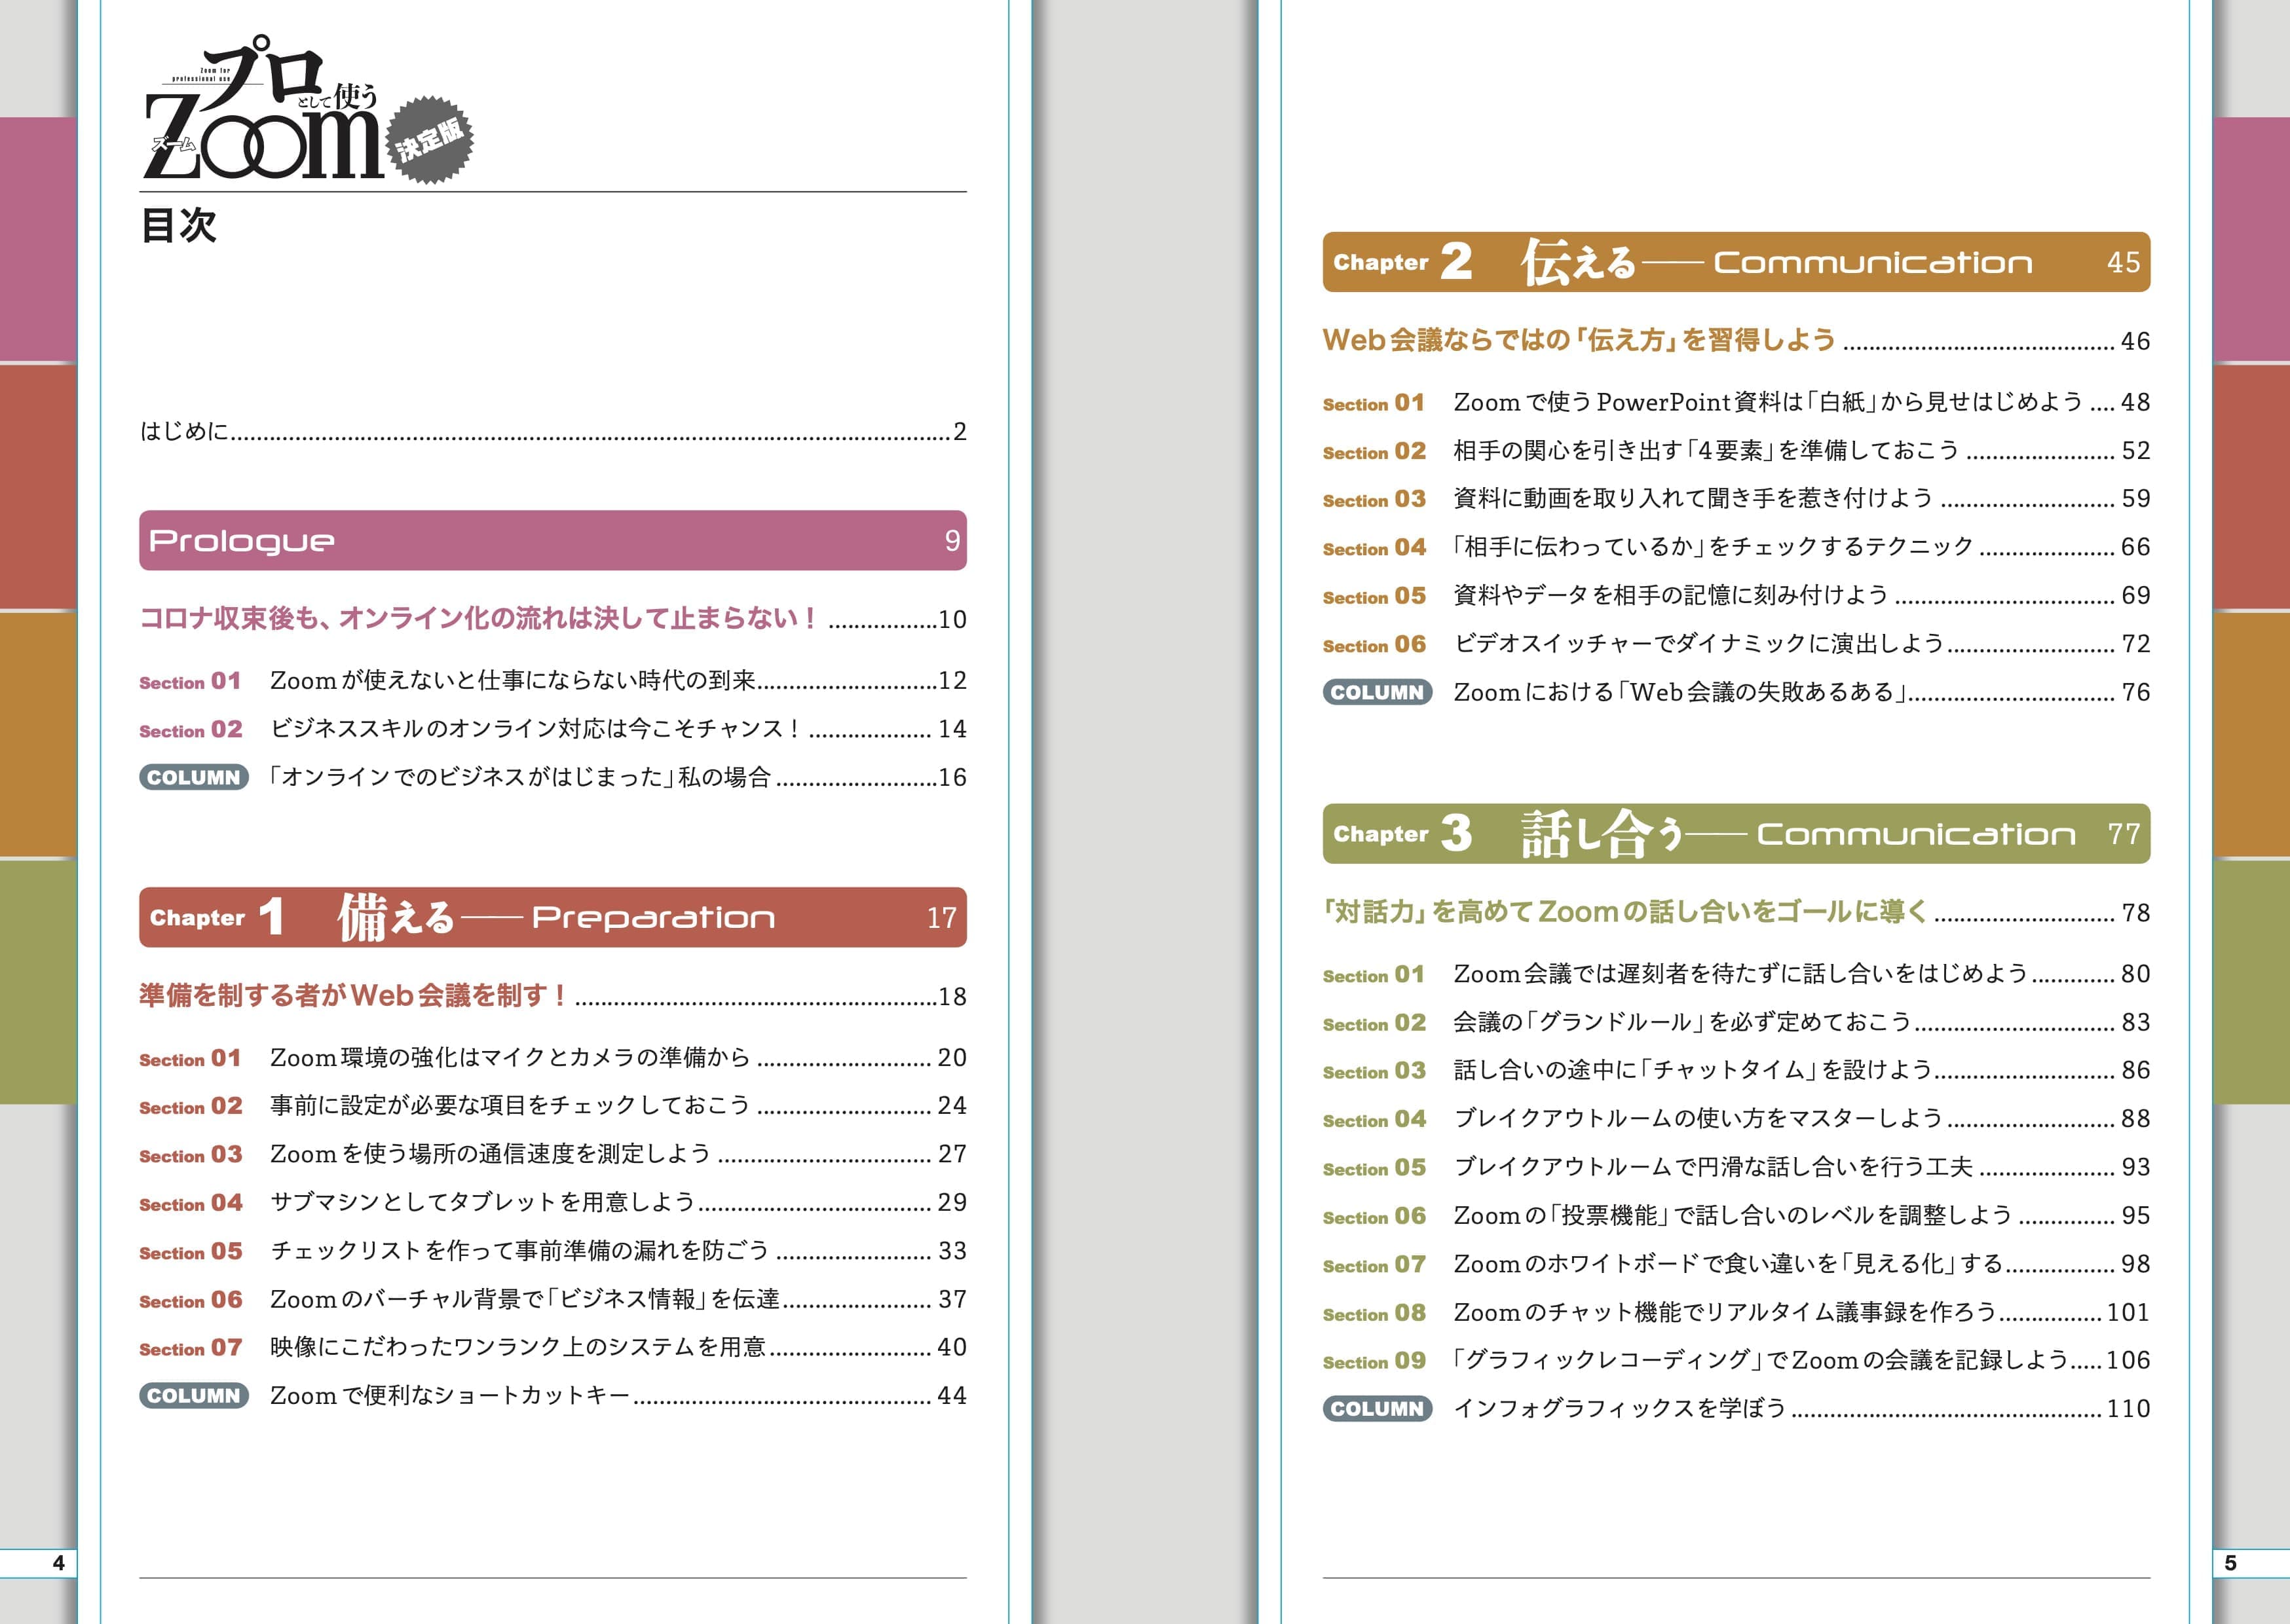Click the 決定版 starburst badge

[430, 140]
